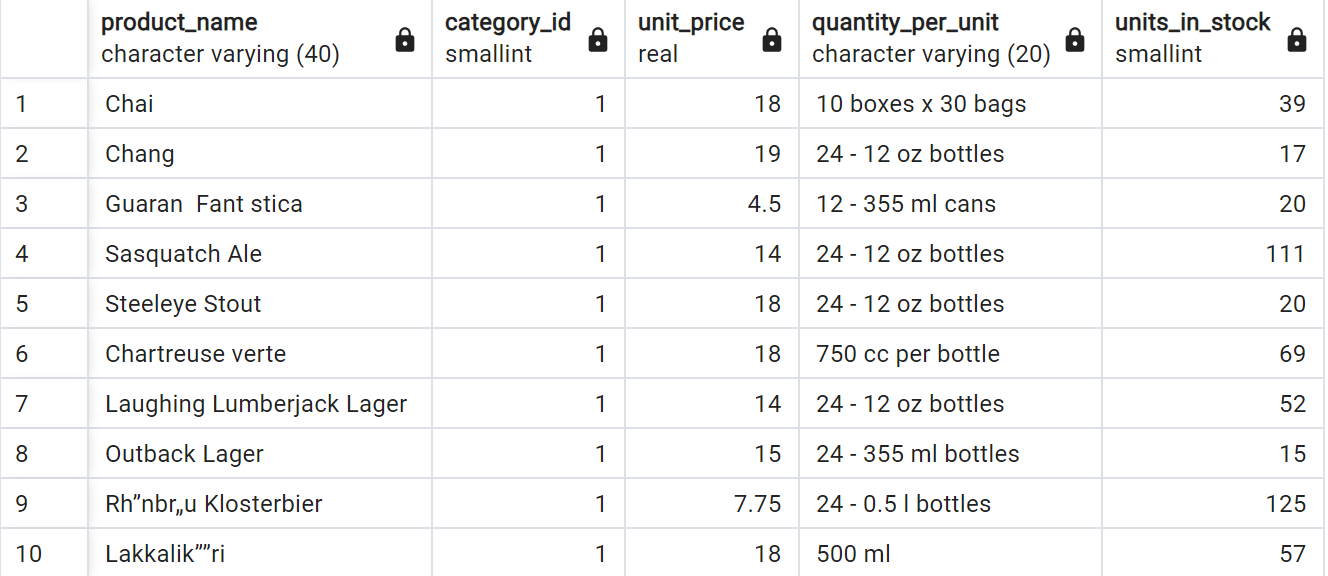Click the lock icon in units_in_stock column
The width and height of the screenshot is (1328, 576).
tap(1296, 39)
